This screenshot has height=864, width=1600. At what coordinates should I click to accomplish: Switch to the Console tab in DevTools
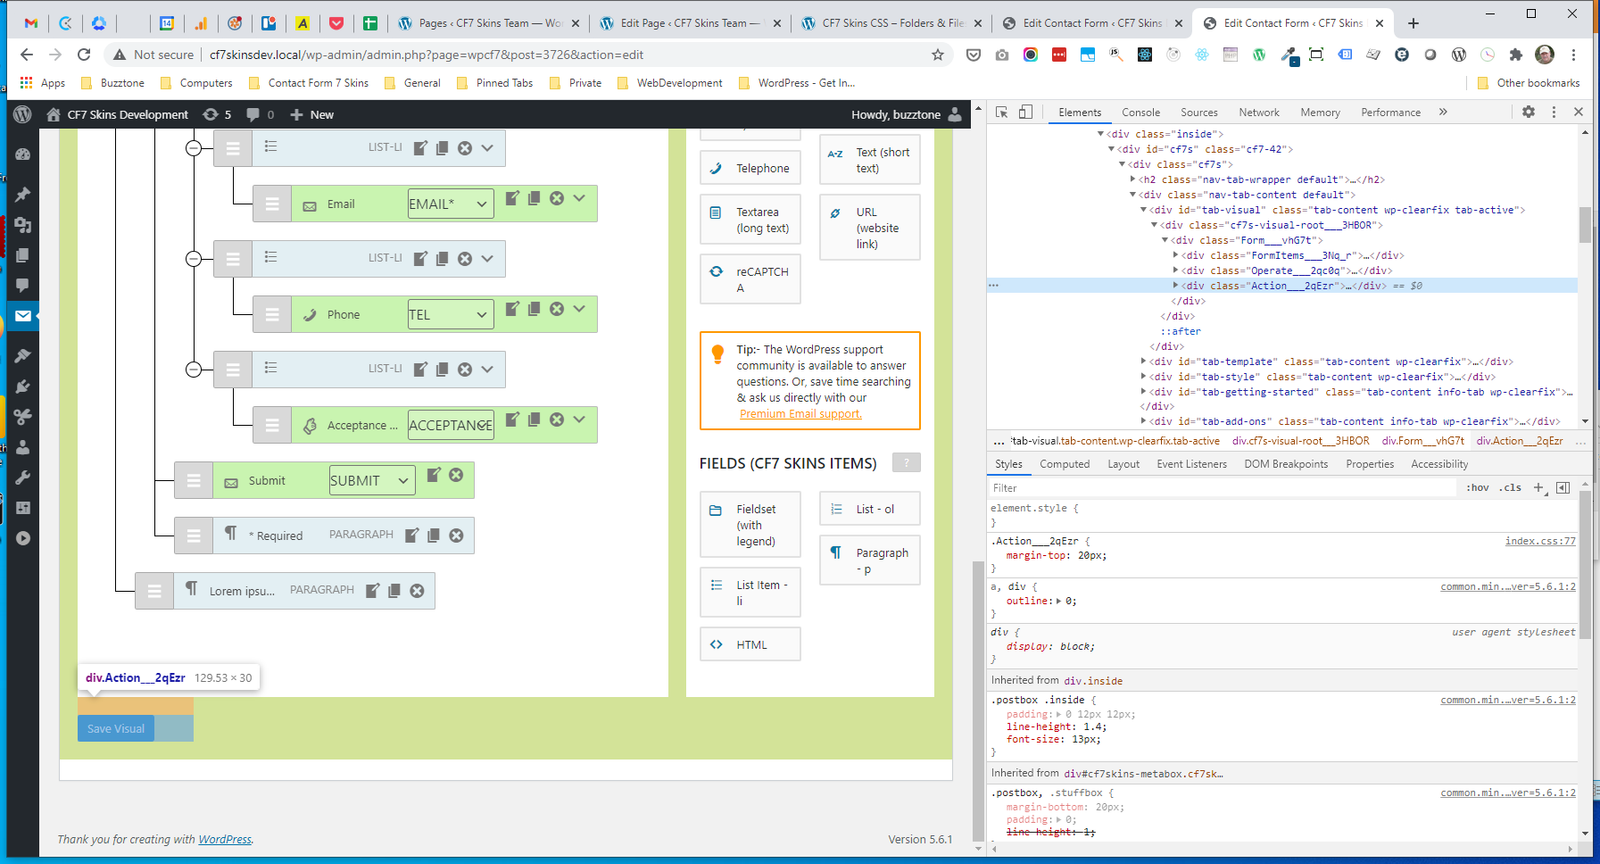[x=1140, y=113]
